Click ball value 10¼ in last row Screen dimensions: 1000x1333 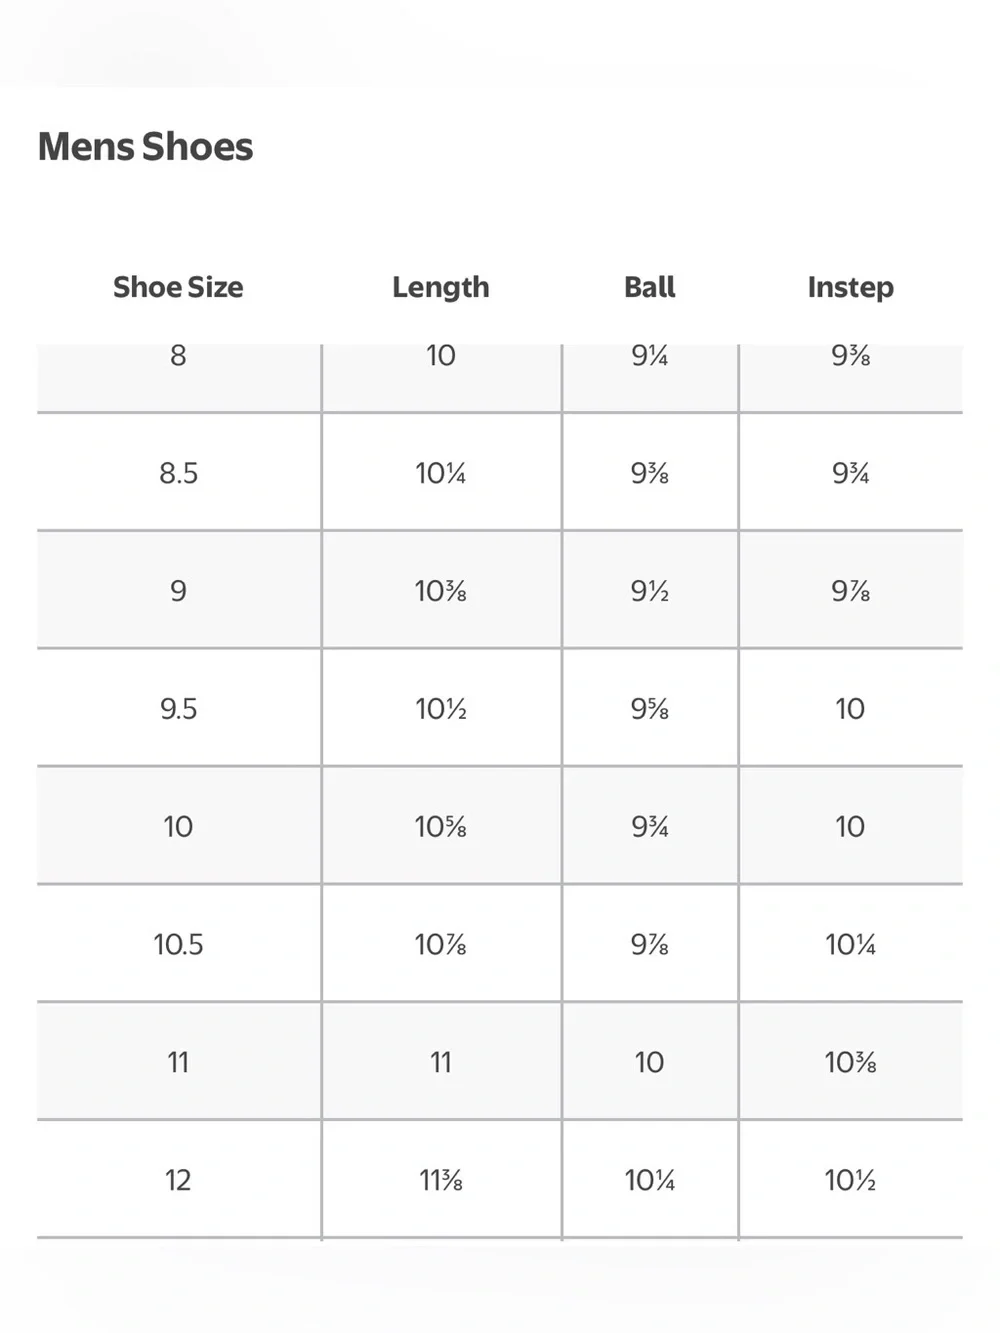[650, 1181]
